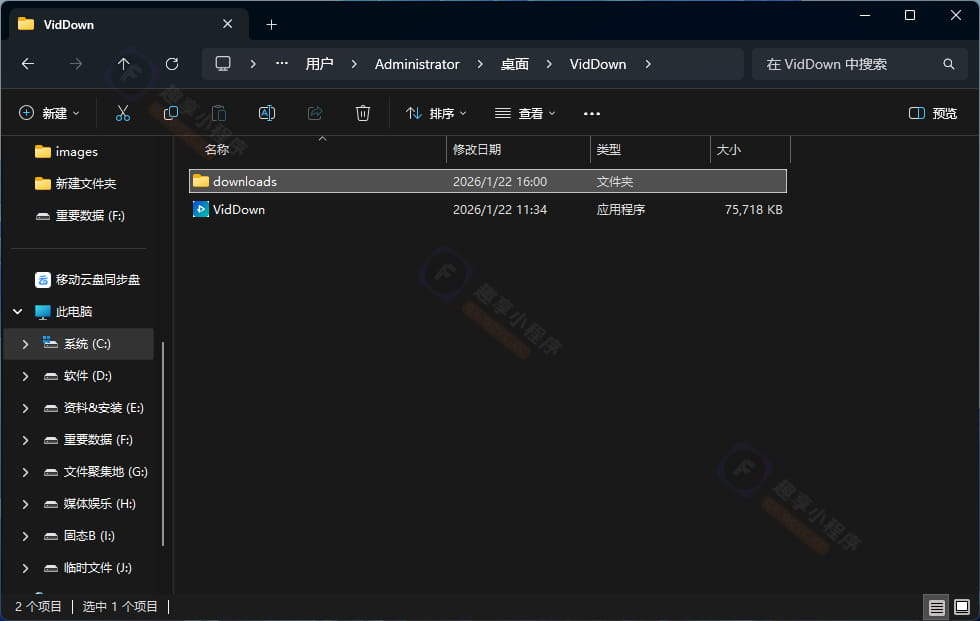Open the View (查看) menu

pos(526,113)
